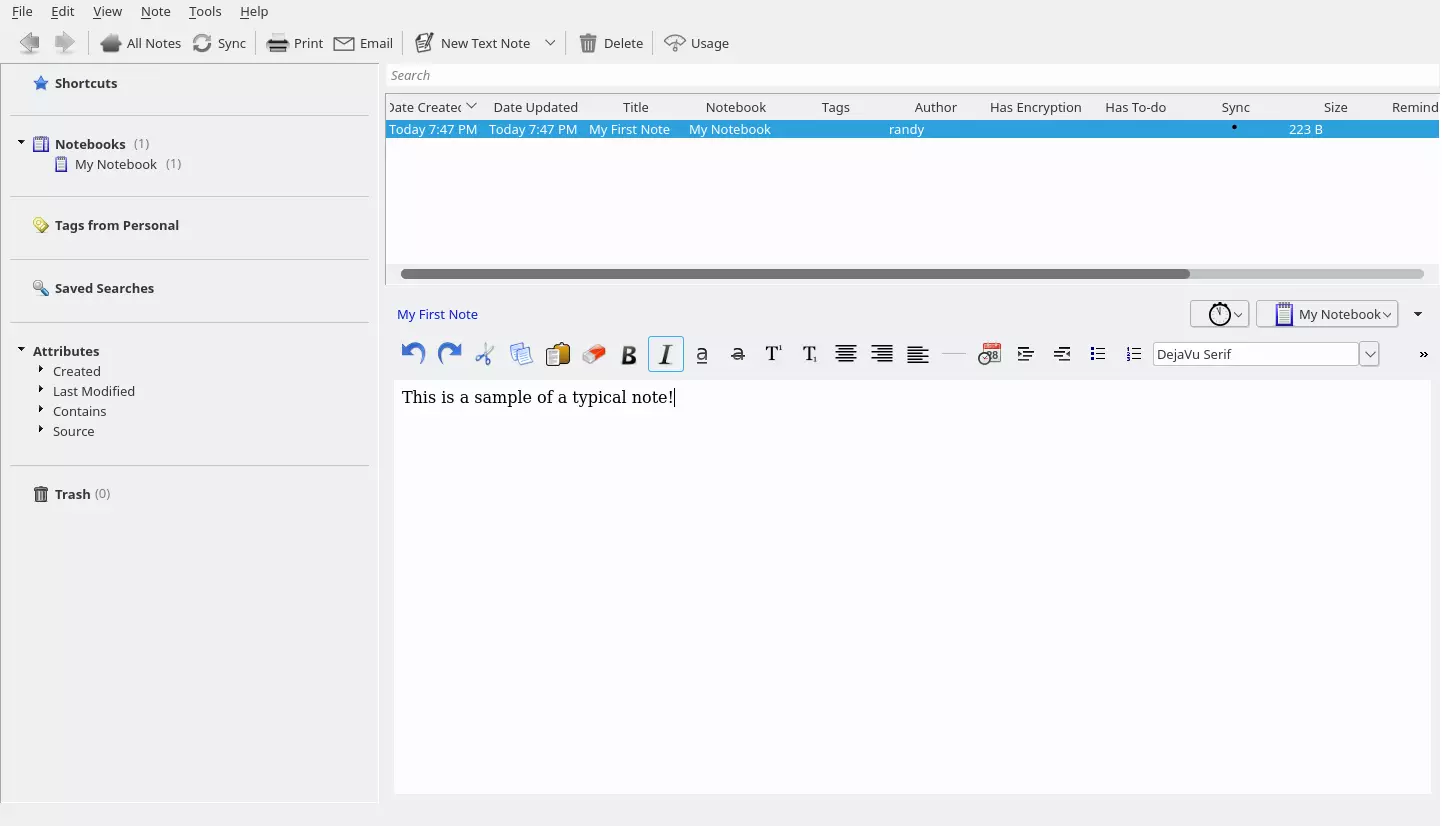Click the Redo arrow in editor toolbar
Image resolution: width=1442 pixels, height=826 pixels.
[x=449, y=354]
